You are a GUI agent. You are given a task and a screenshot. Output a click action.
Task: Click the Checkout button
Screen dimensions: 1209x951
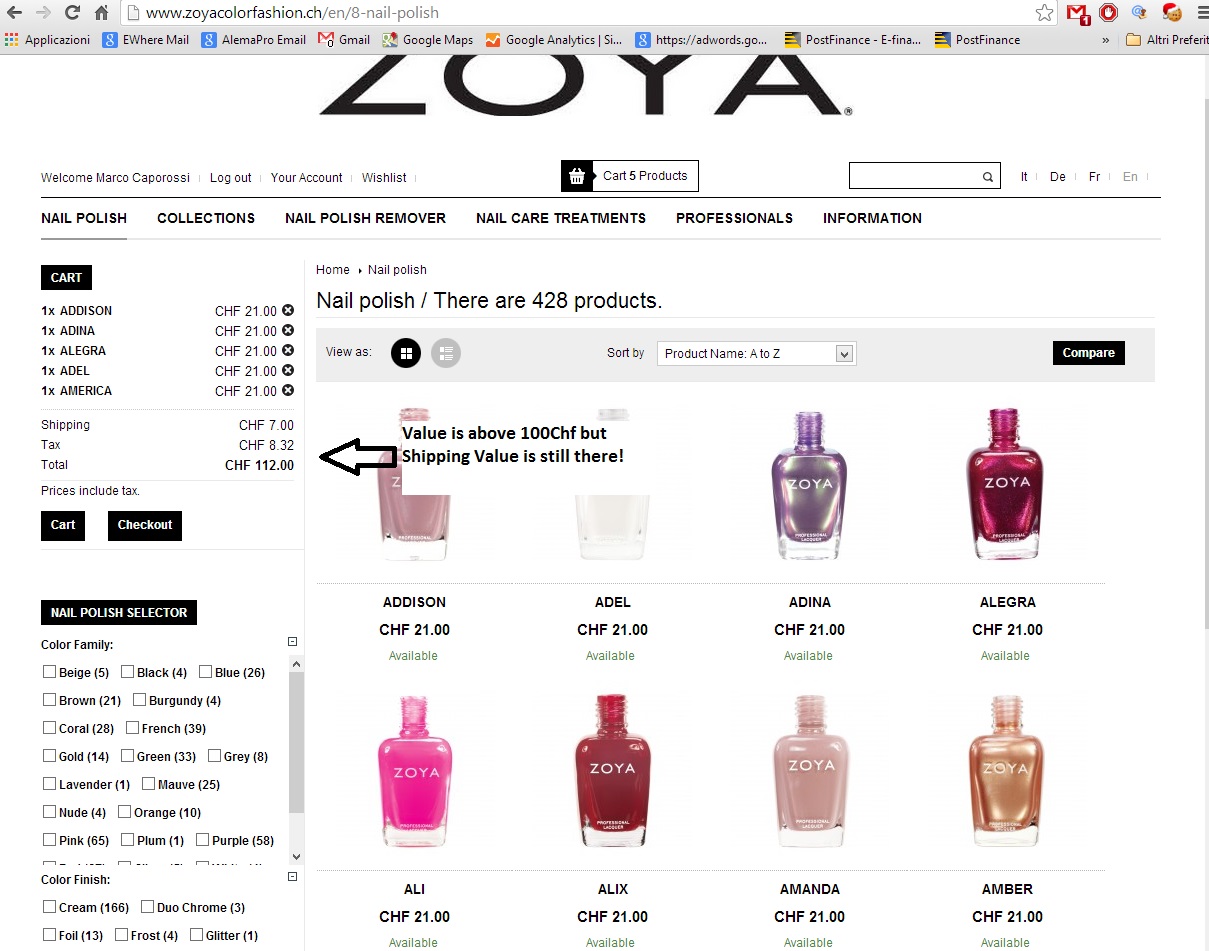click(145, 525)
